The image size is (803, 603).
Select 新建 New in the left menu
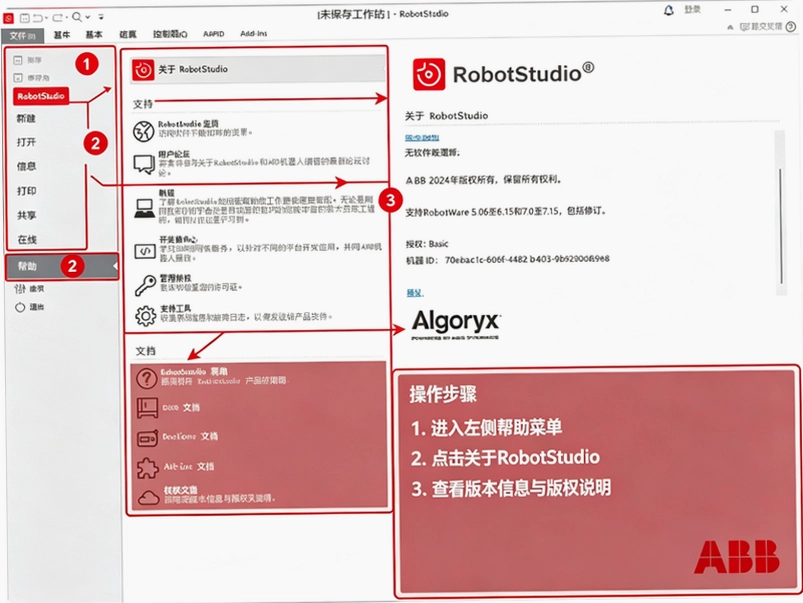coord(26,118)
